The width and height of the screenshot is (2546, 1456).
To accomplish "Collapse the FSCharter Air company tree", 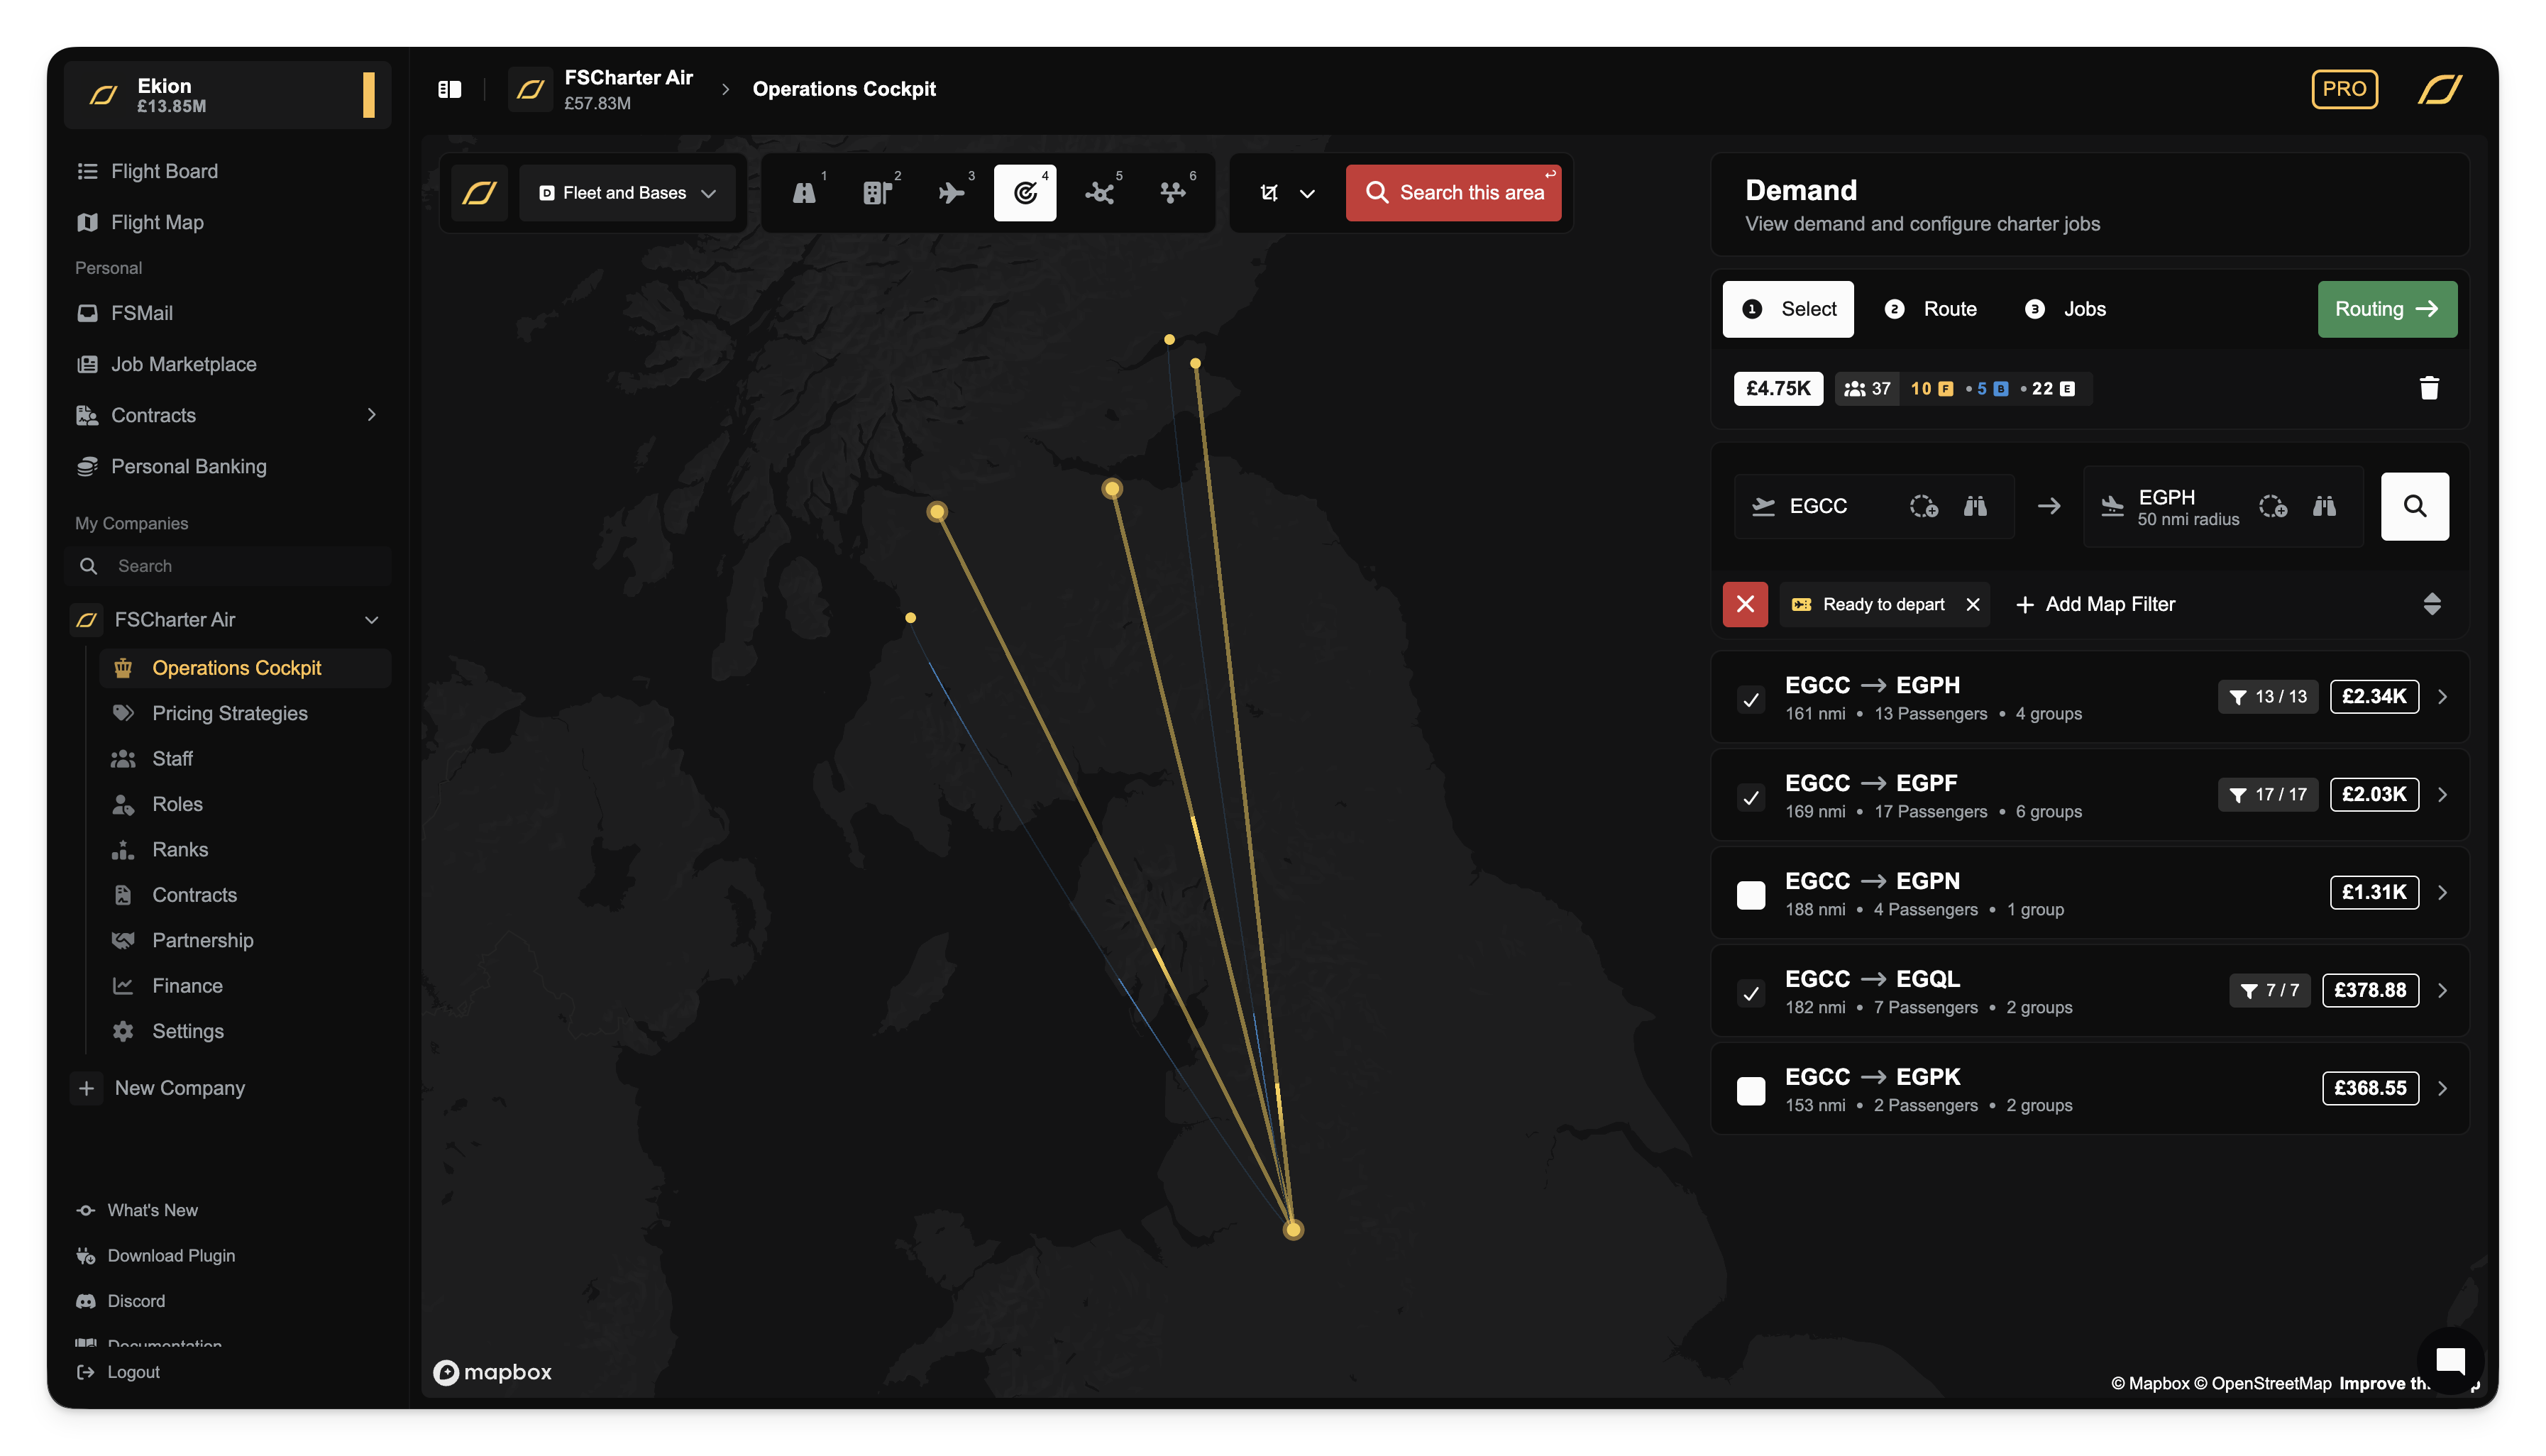I will click(371, 620).
